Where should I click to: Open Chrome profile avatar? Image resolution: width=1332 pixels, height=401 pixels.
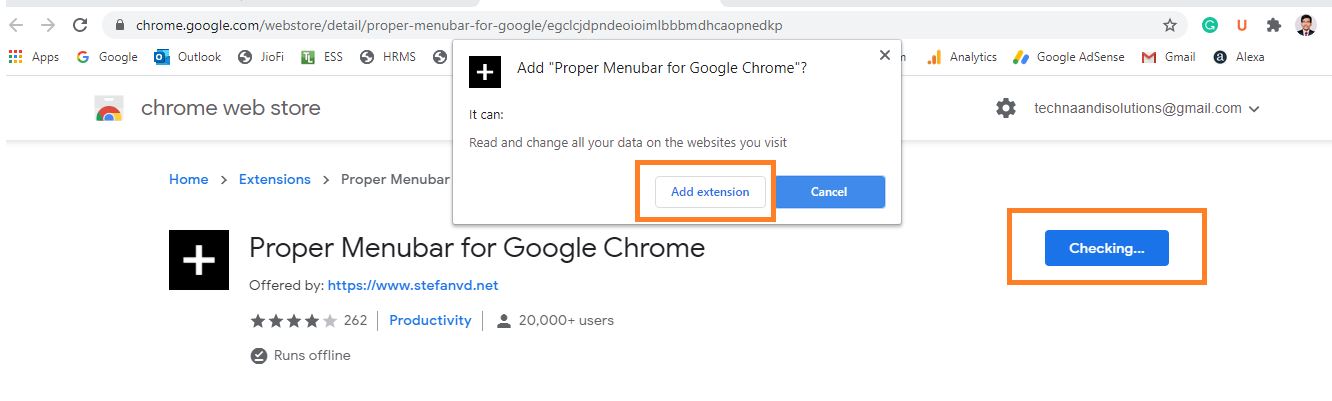1306,25
